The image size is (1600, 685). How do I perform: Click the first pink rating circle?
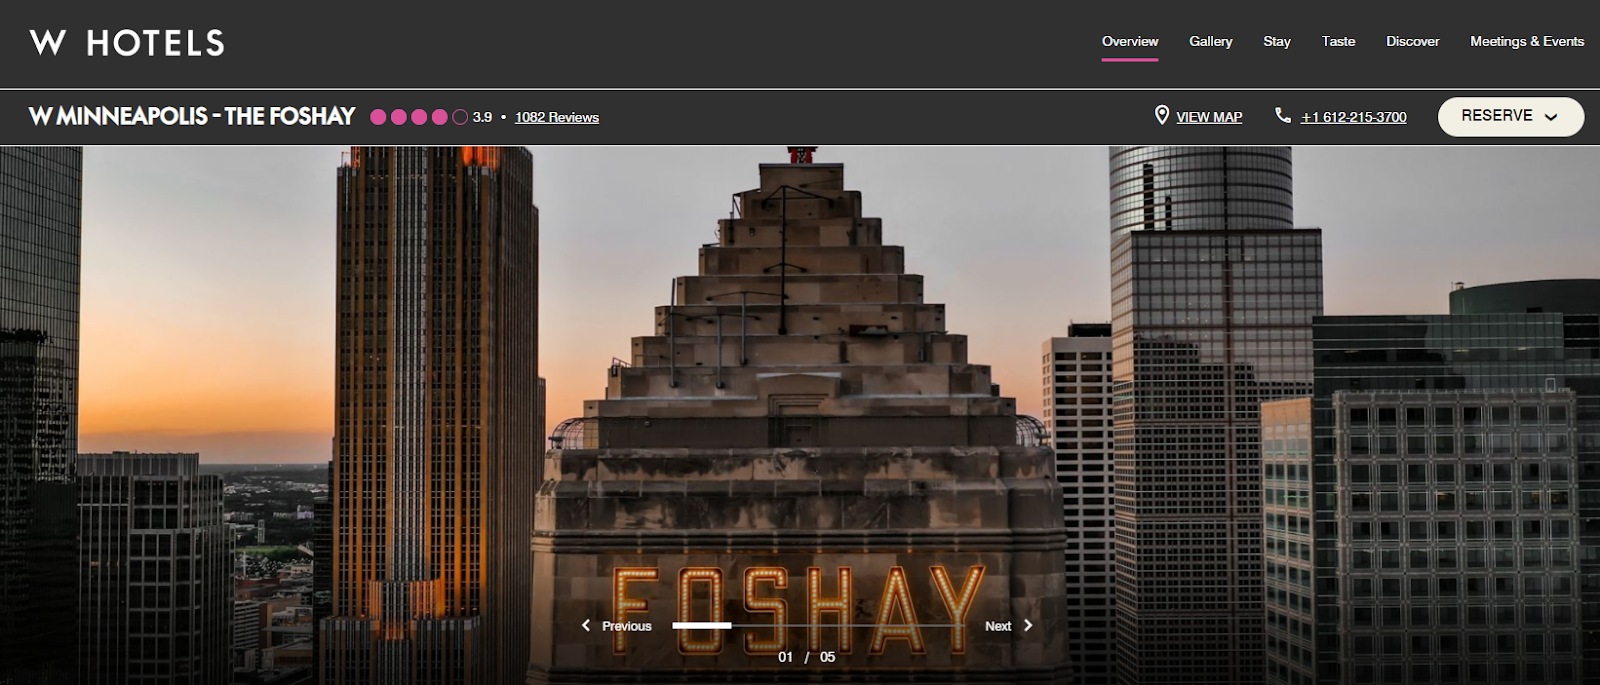point(378,117)
